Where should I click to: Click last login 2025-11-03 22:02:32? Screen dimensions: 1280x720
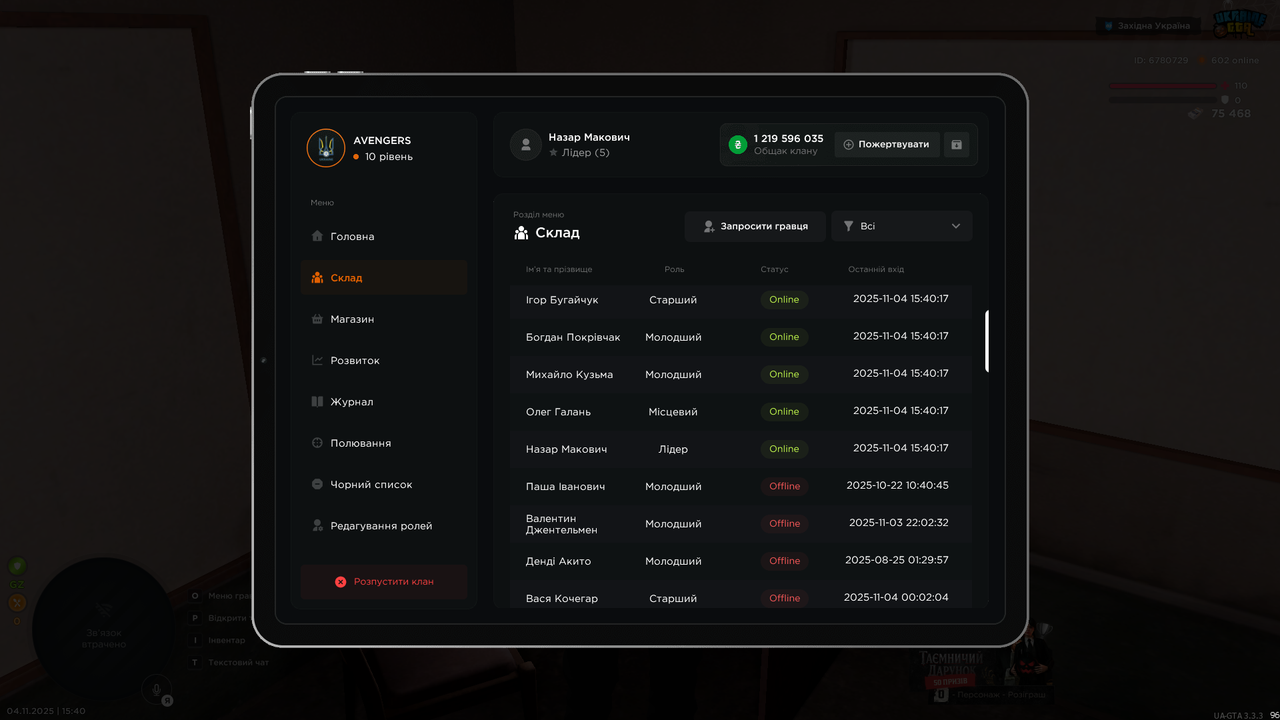pos(899,523)
